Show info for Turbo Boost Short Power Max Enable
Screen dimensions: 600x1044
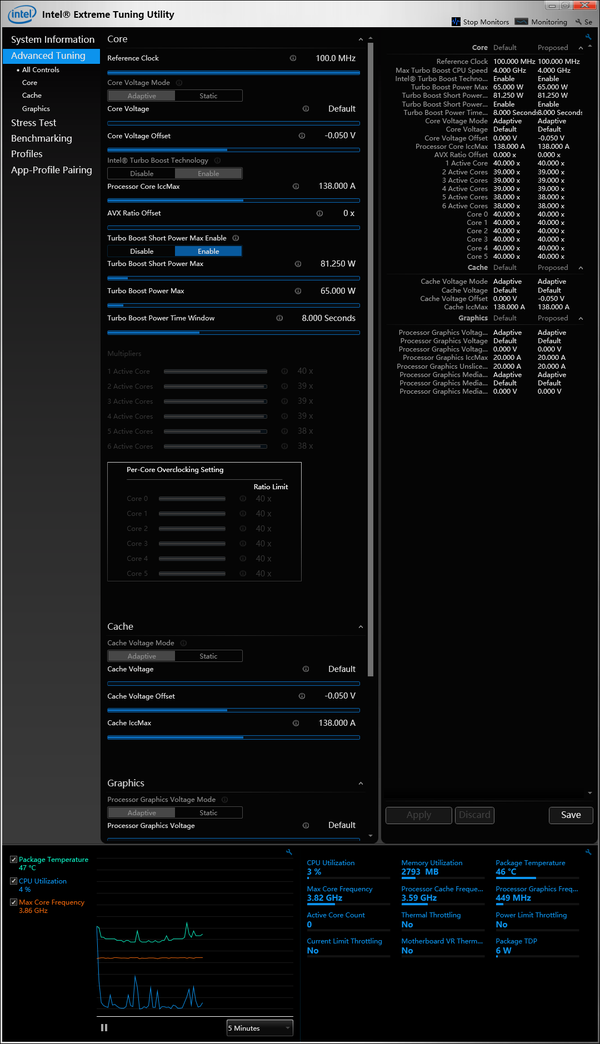(236, 238)
